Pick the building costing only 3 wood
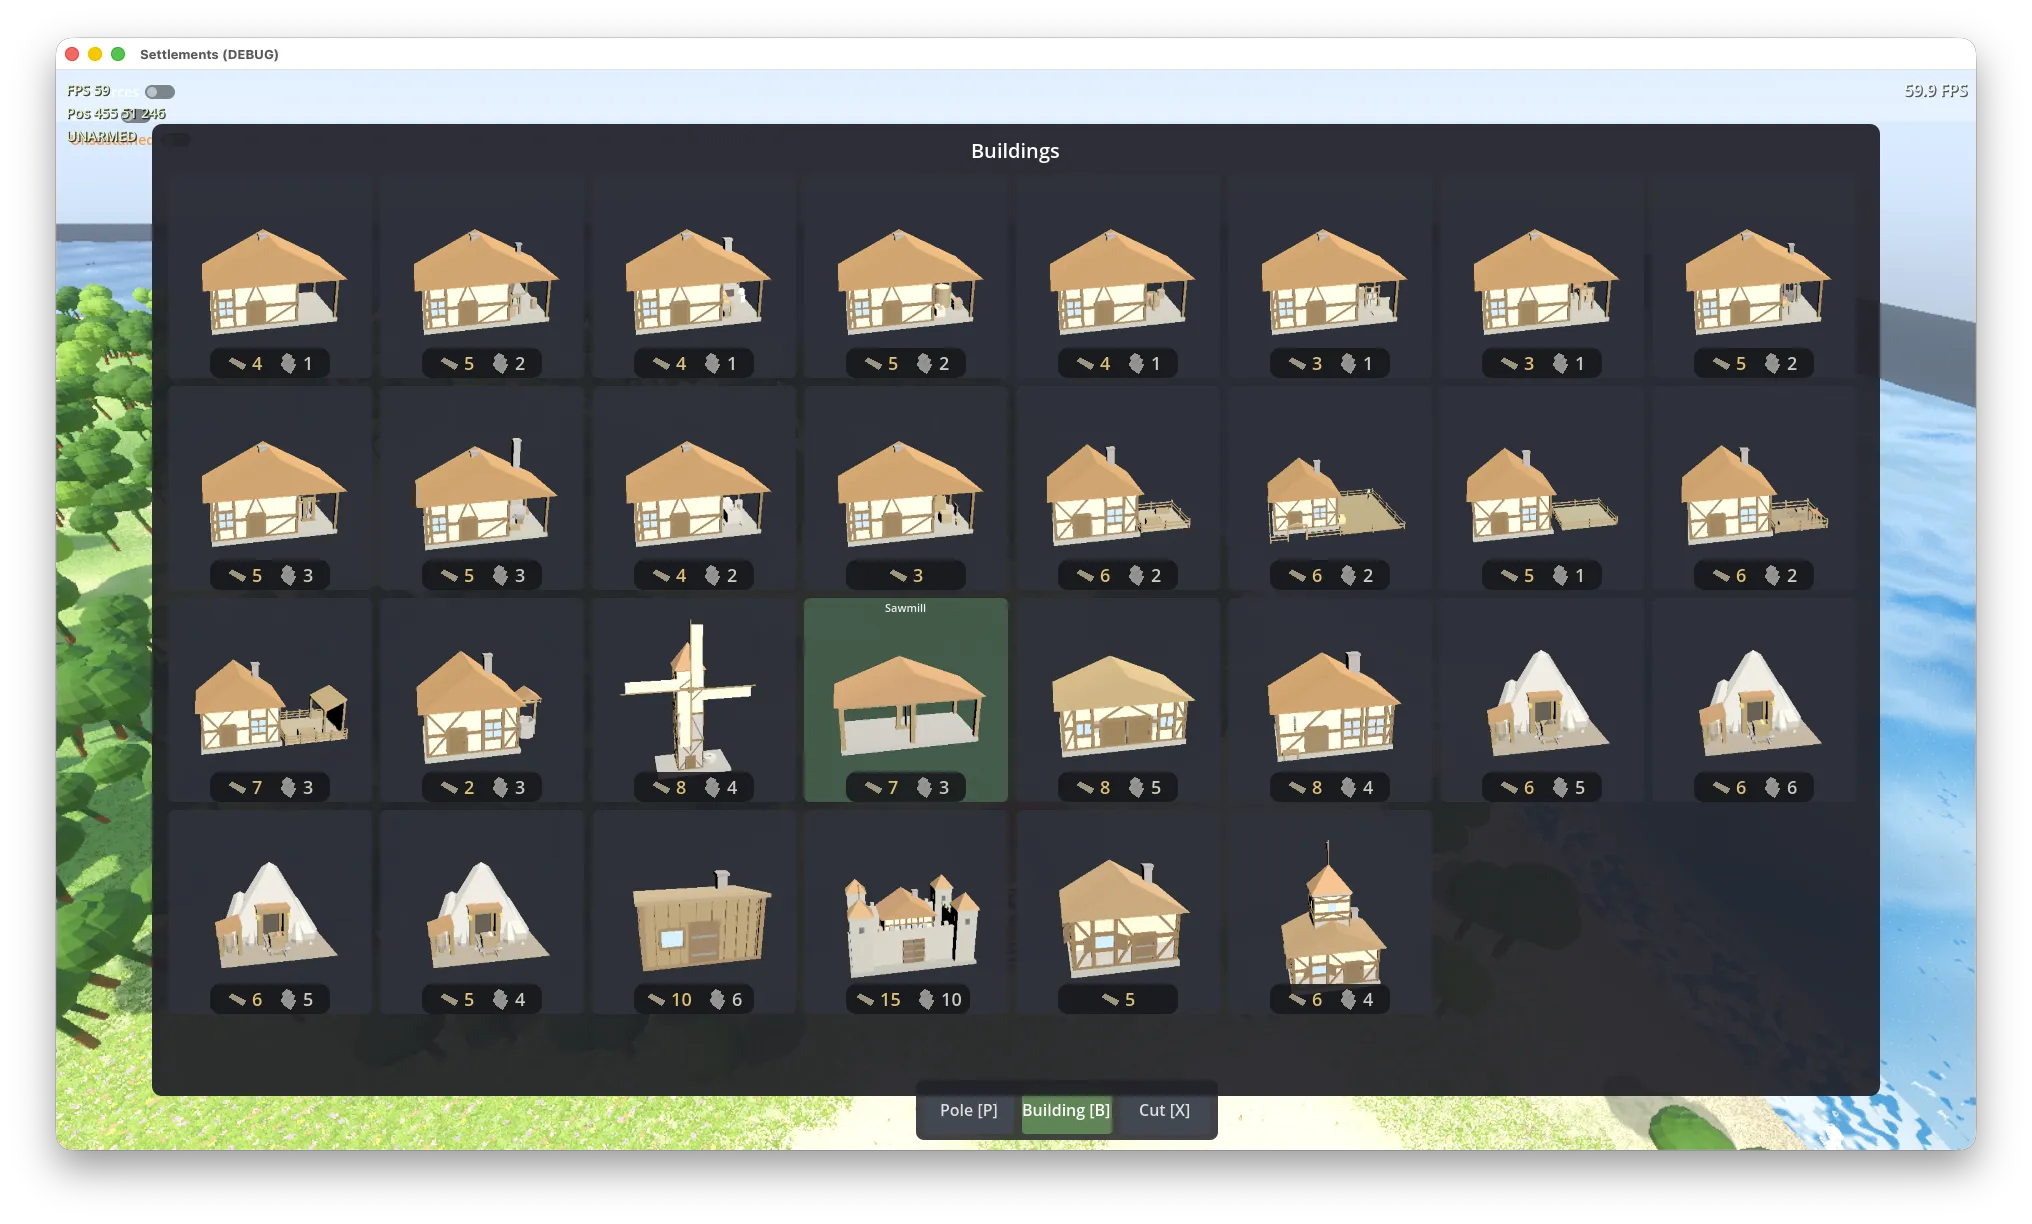Image resolution: width=2032 pixels, height=1224 pixels. coord(905,490)
